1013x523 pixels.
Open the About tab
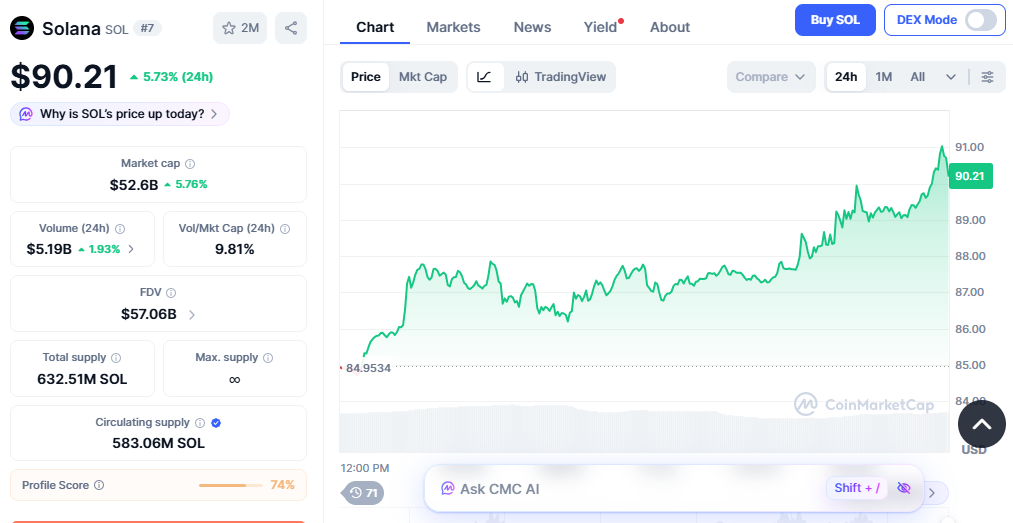tap(670, 27)
